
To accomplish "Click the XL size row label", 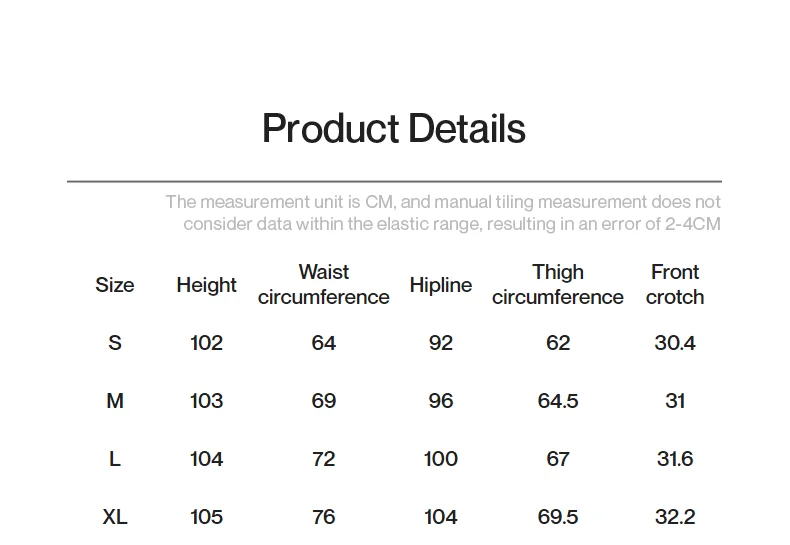I will pos(115,517).
